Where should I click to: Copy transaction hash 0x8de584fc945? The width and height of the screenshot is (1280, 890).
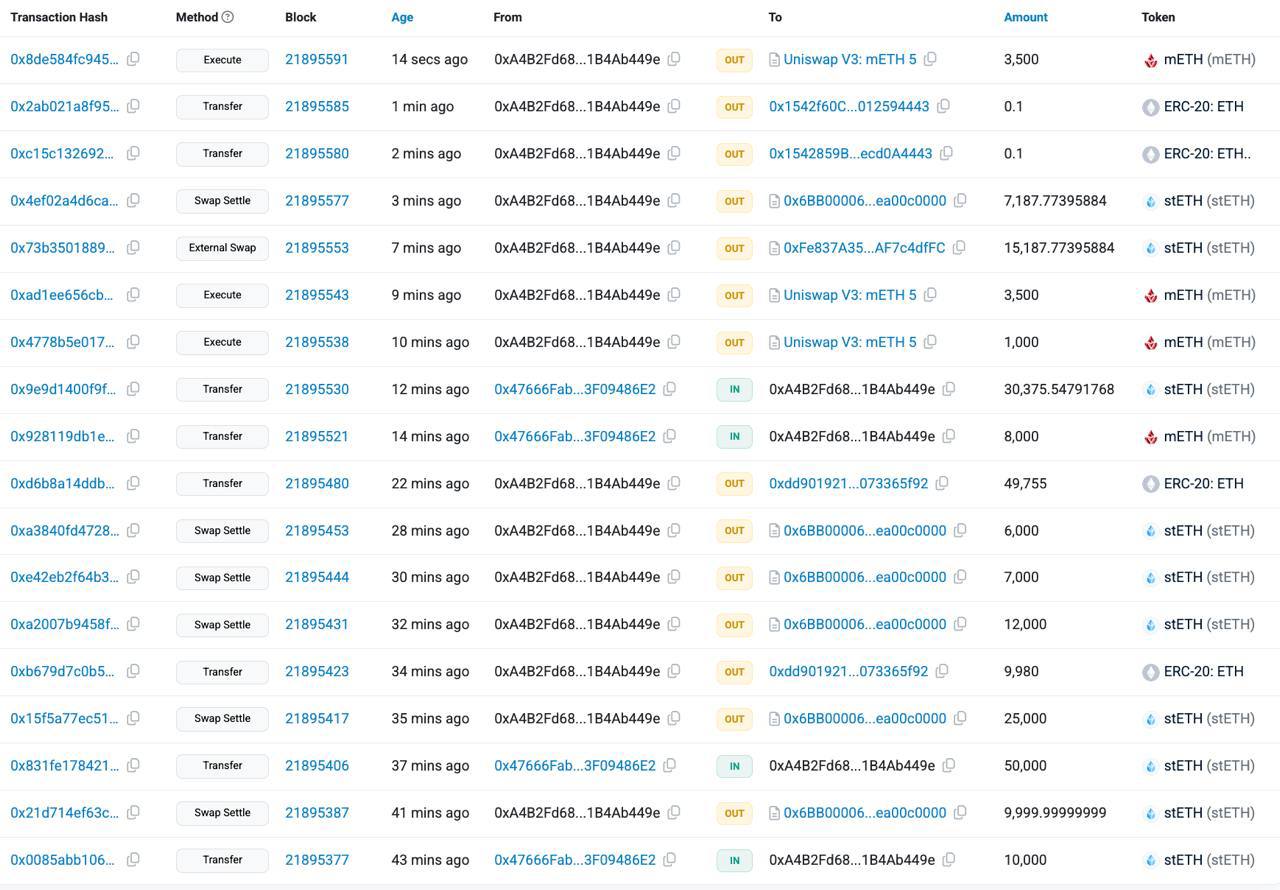click(134, 59)
